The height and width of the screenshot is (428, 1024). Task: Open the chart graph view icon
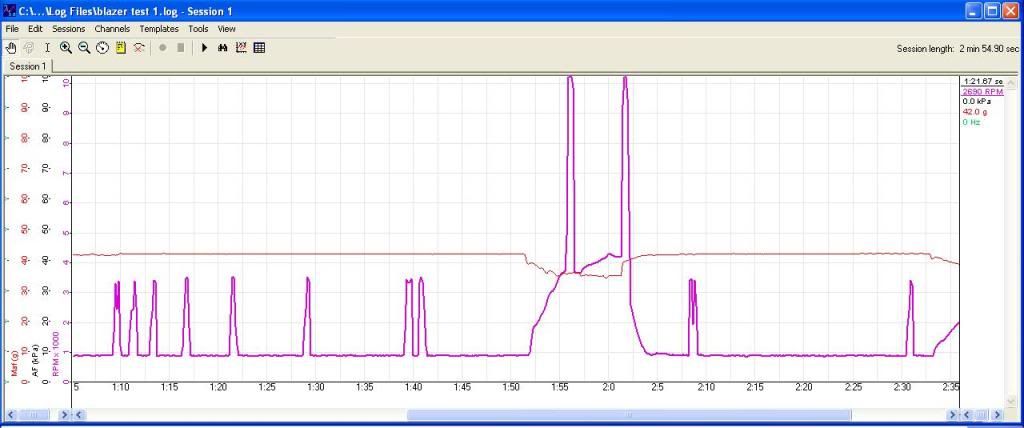tap(240, 47)
